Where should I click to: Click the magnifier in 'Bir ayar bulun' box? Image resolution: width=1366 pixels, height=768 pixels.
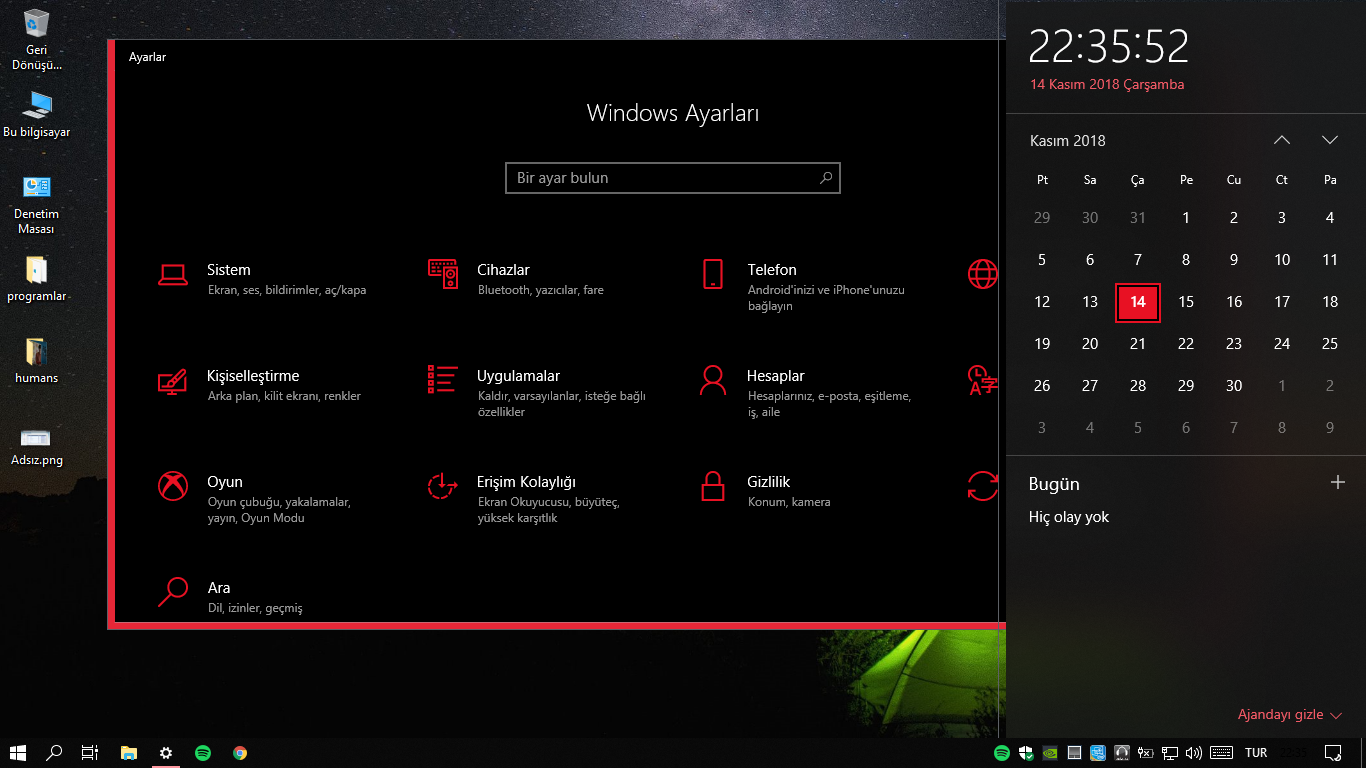pos(826,178)
